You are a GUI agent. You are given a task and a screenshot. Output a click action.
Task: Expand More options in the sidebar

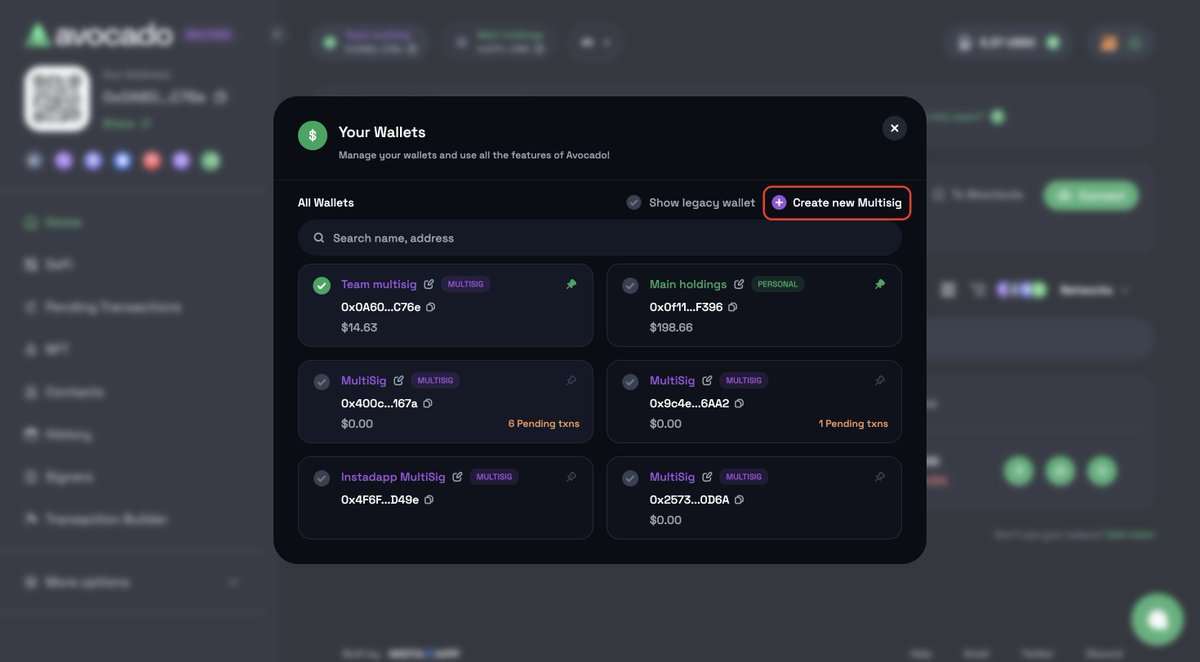[133, 582]
